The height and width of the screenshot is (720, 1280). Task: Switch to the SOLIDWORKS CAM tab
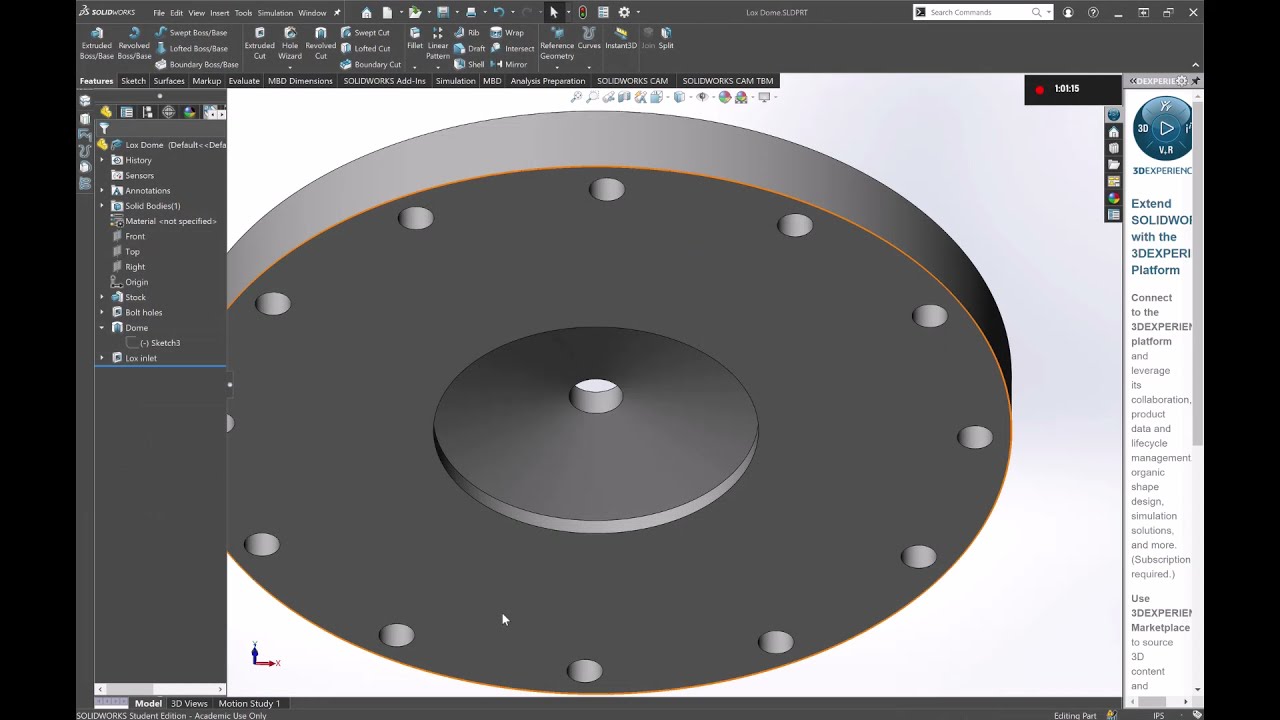pyautogui.click(x=632, y=81)
